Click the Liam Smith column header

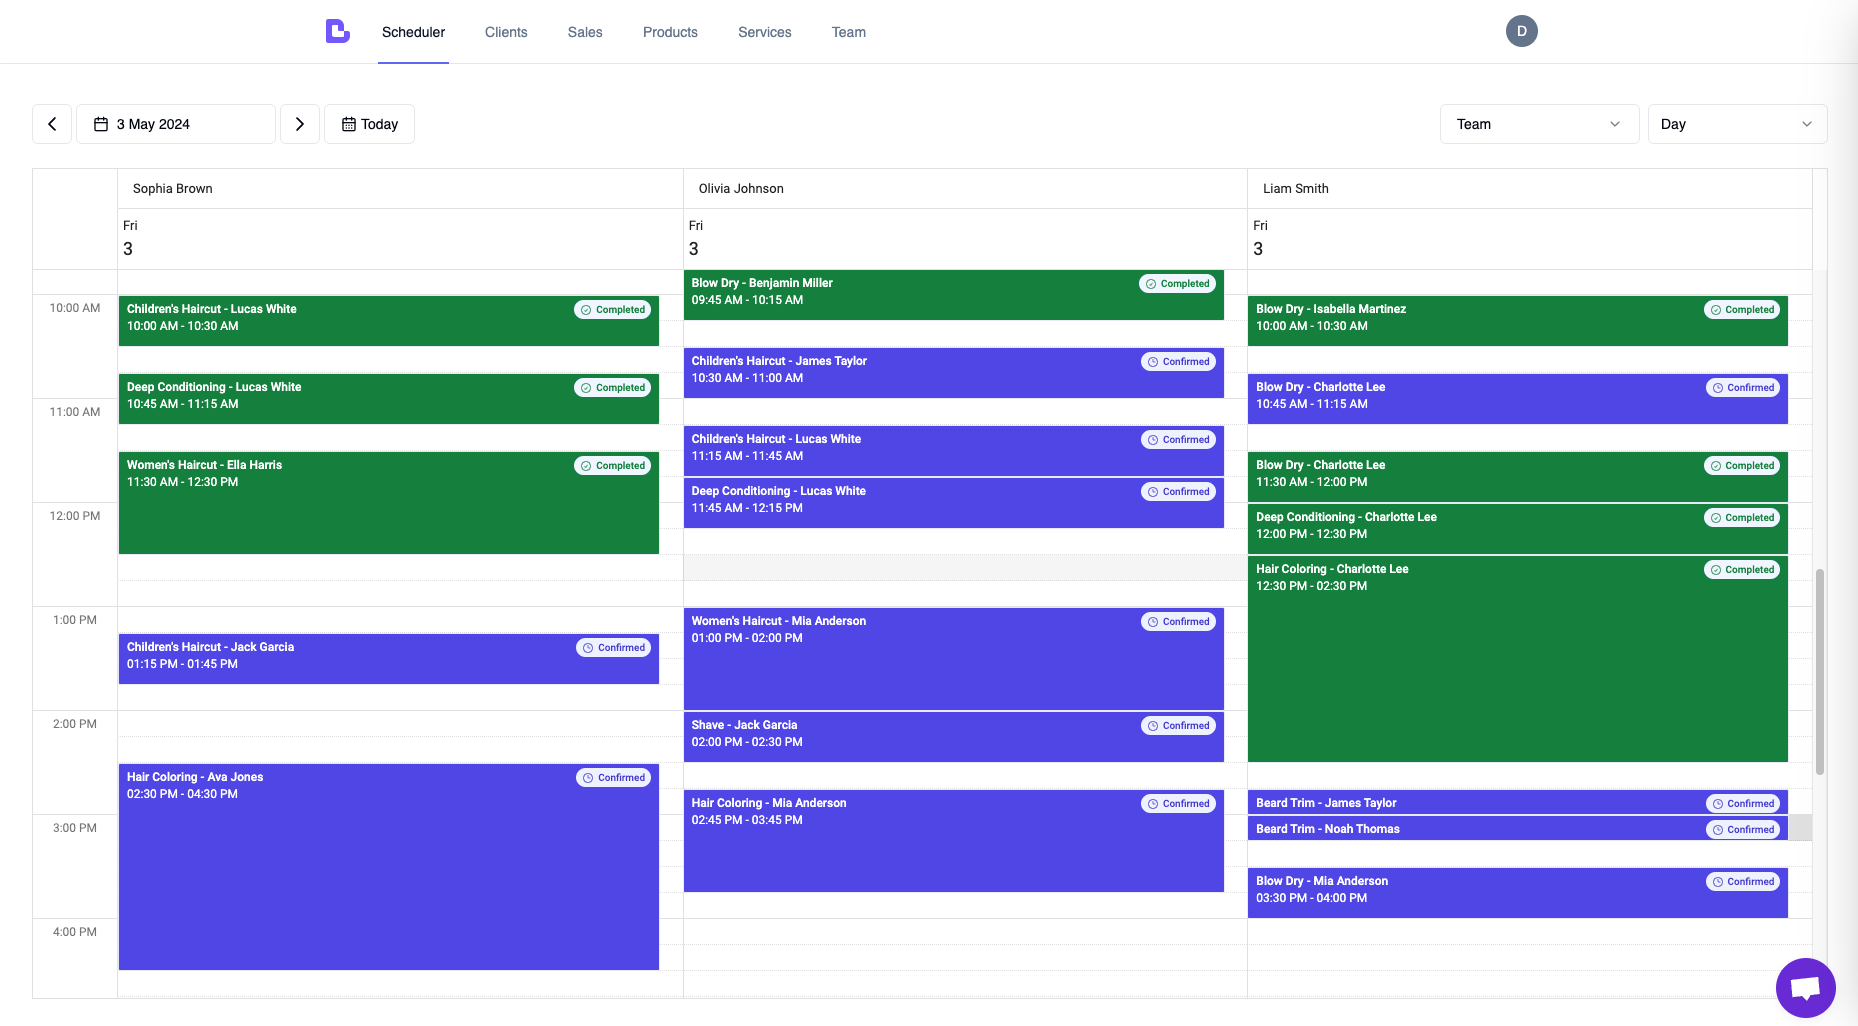(x=1296, y=188)
